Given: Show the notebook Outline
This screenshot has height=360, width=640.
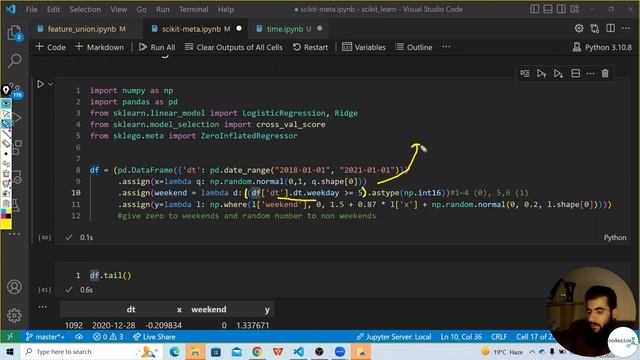Looking at the screenshot, I should click(x=414, y=47).
